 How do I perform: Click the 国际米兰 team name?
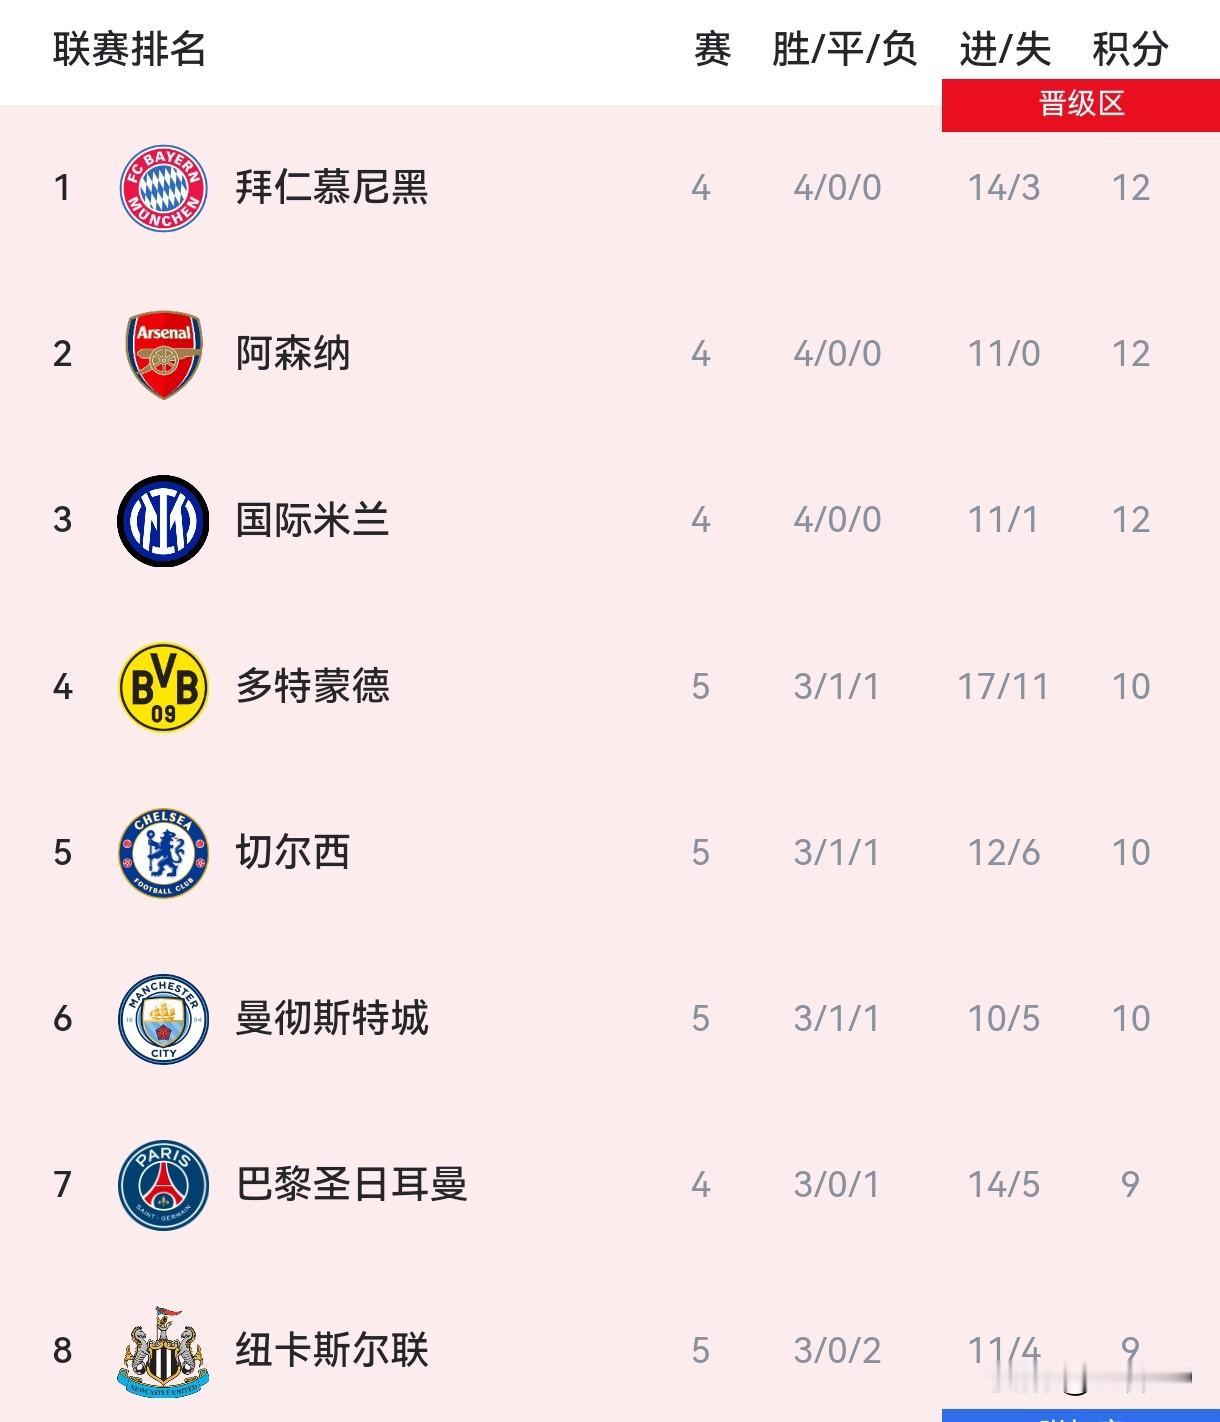[x=312, y=520]
